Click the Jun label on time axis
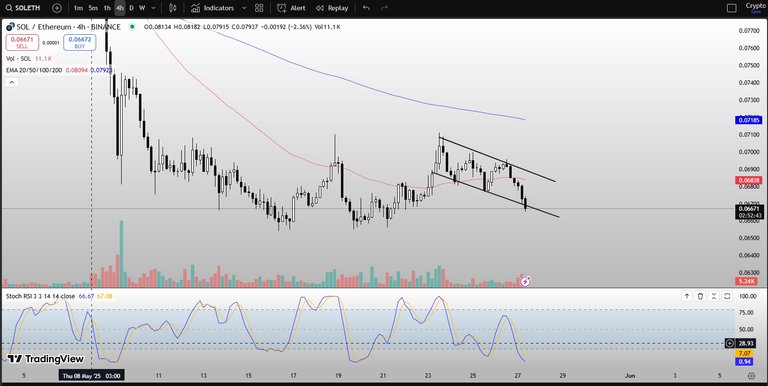Screen dimensions: 768x386 [x=630, y=376]
